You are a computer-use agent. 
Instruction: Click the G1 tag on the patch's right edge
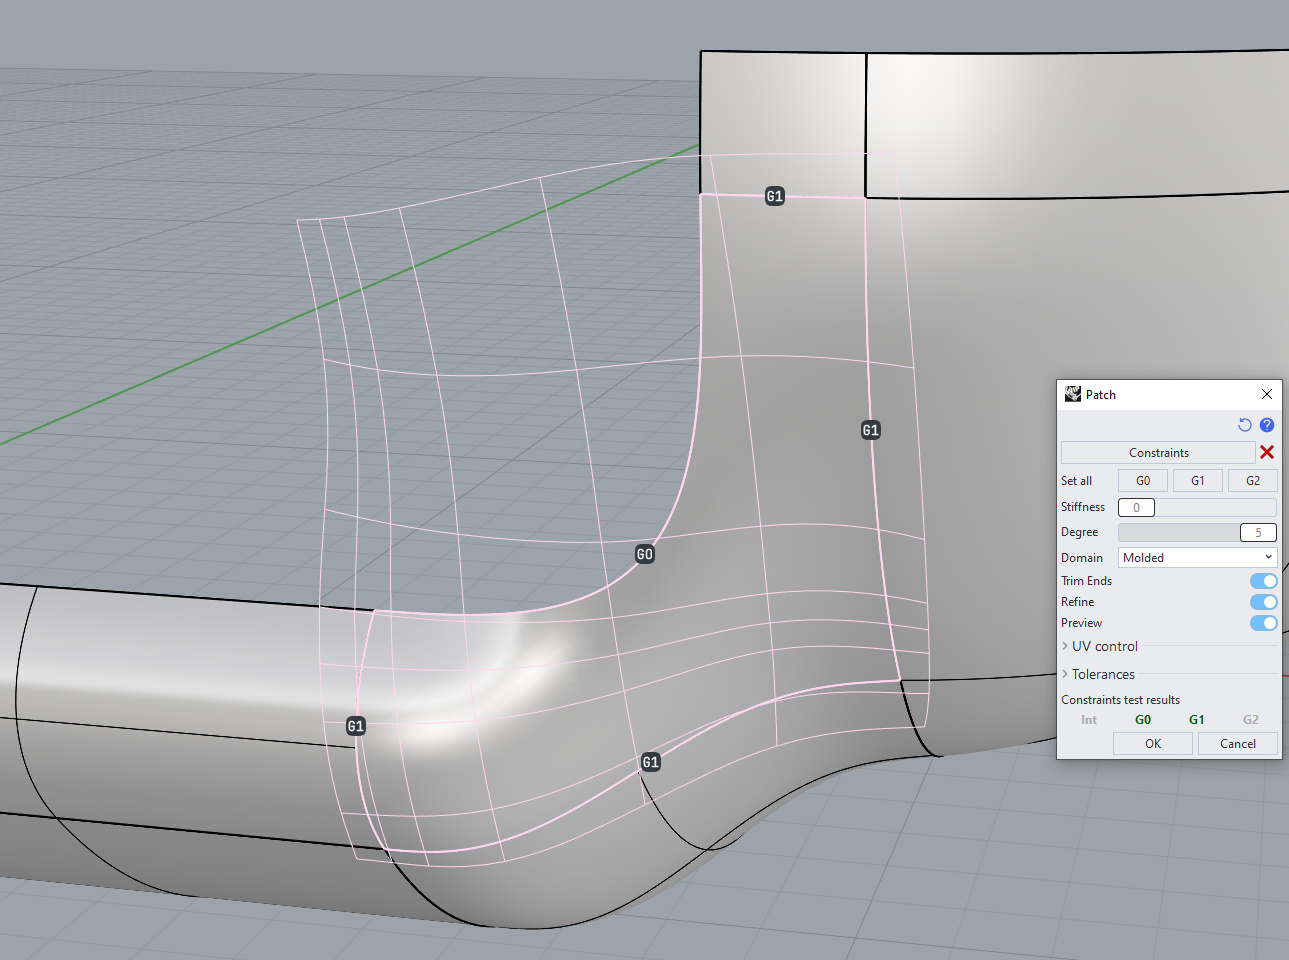(x=871, y=430)
